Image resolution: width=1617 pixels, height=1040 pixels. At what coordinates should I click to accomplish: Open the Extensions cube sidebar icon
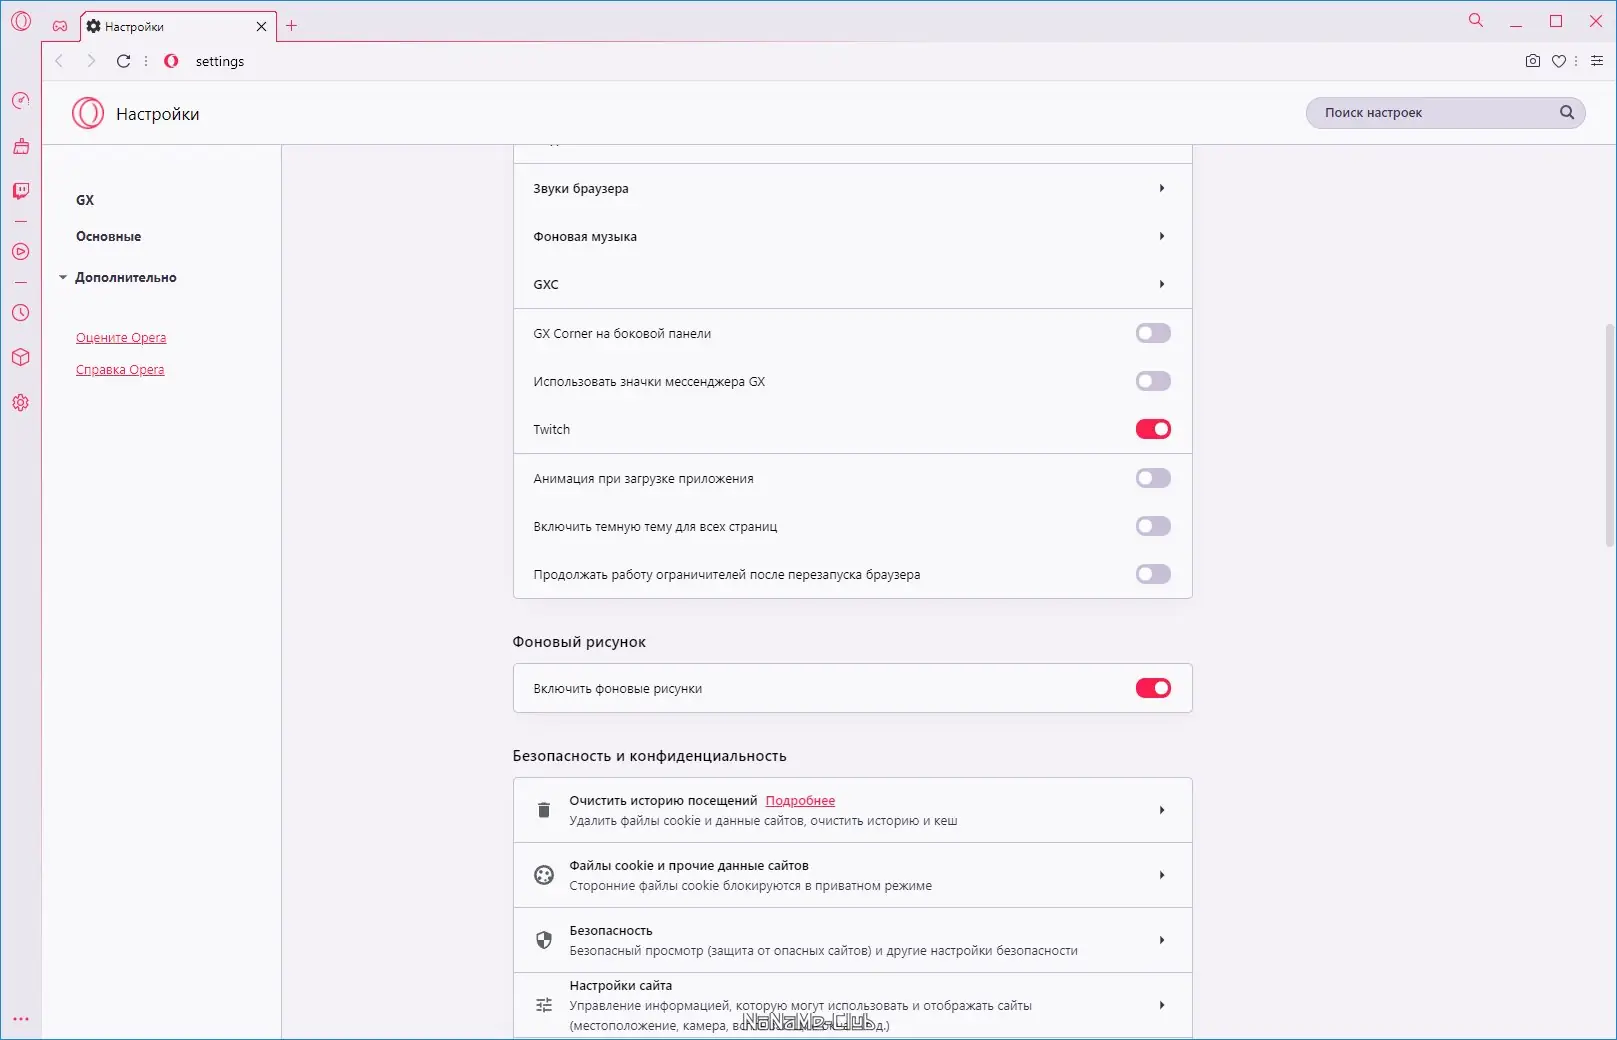point(21,358)
